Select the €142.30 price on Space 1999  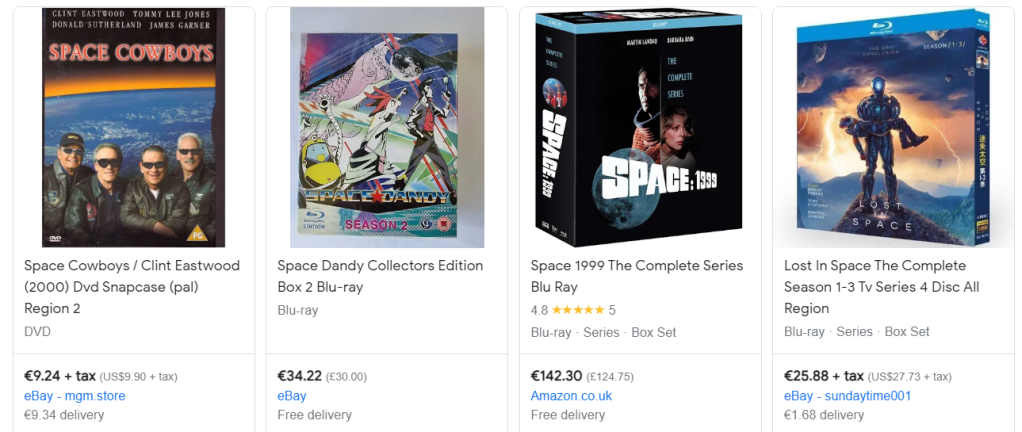tap(556, 376)
